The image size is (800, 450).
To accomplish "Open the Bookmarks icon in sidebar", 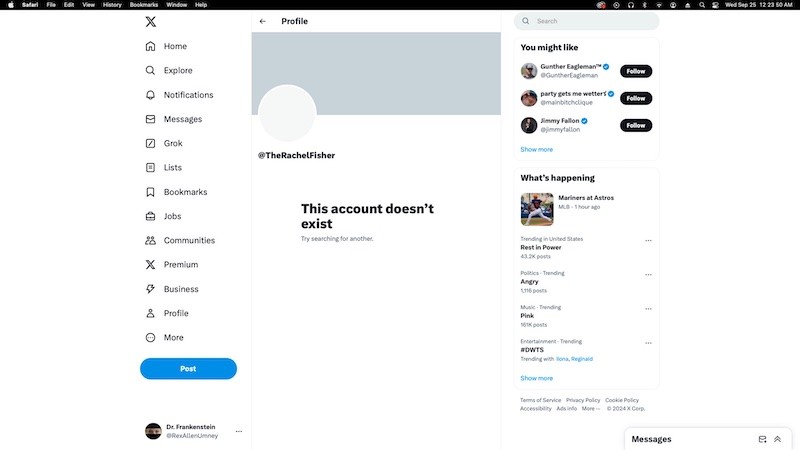I will click(150, 192).
